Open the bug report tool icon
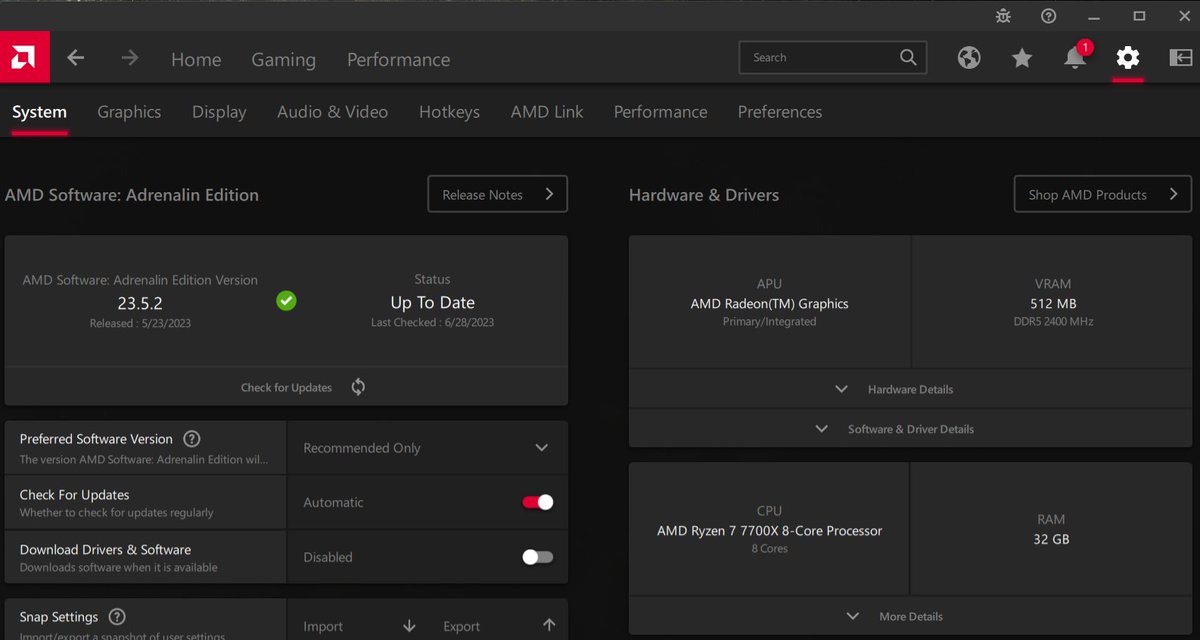1200x640 pixels. pyautogui.click(x=1004, y=16)
